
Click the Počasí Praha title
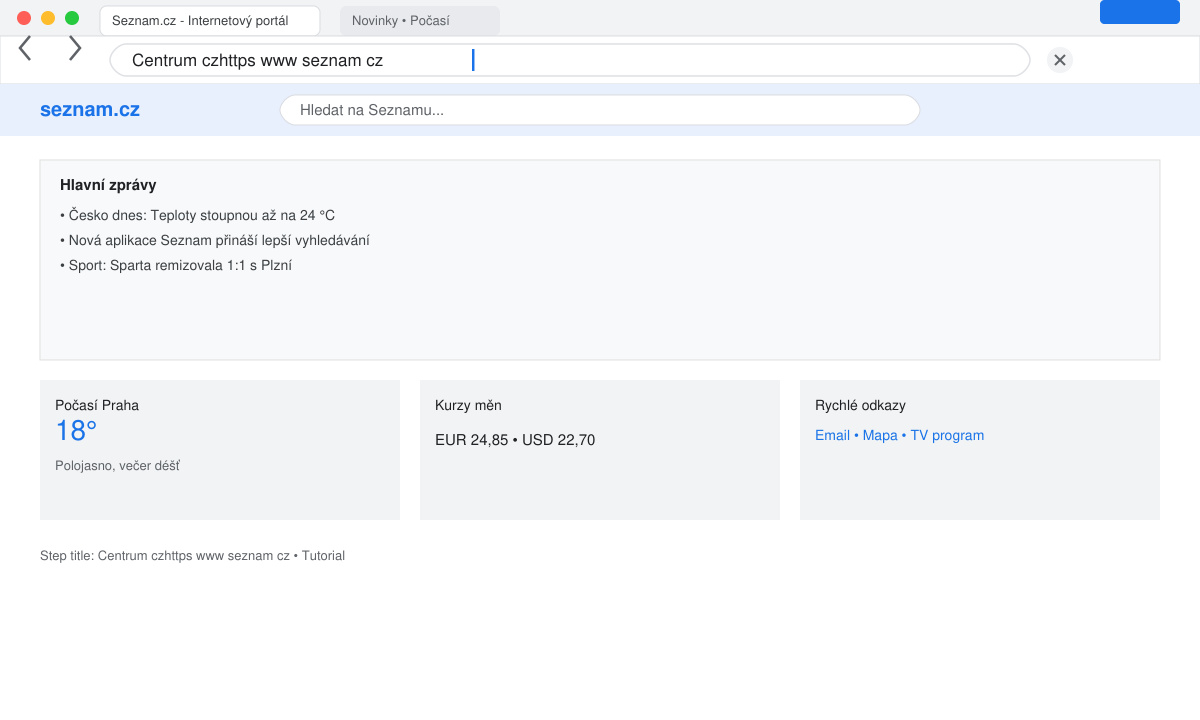[97, 405]
